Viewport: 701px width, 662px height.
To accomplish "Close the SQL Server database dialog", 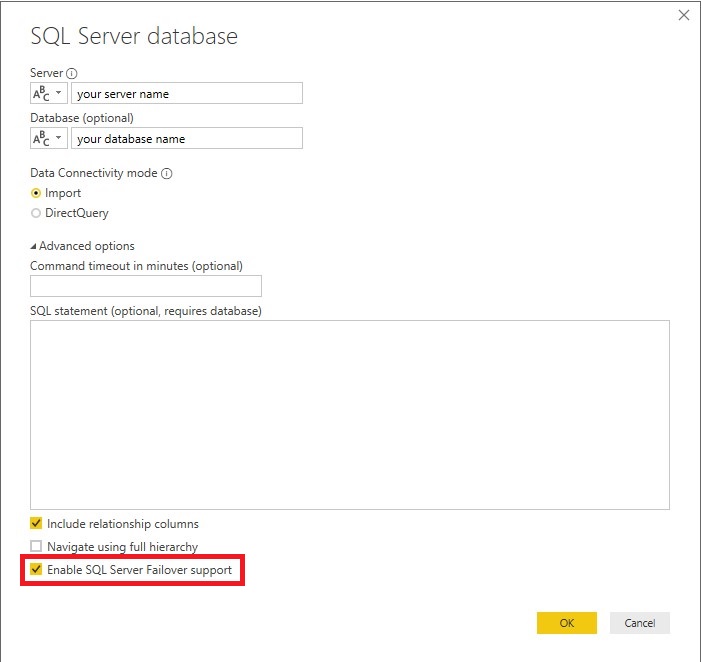I will pos(684,16).
